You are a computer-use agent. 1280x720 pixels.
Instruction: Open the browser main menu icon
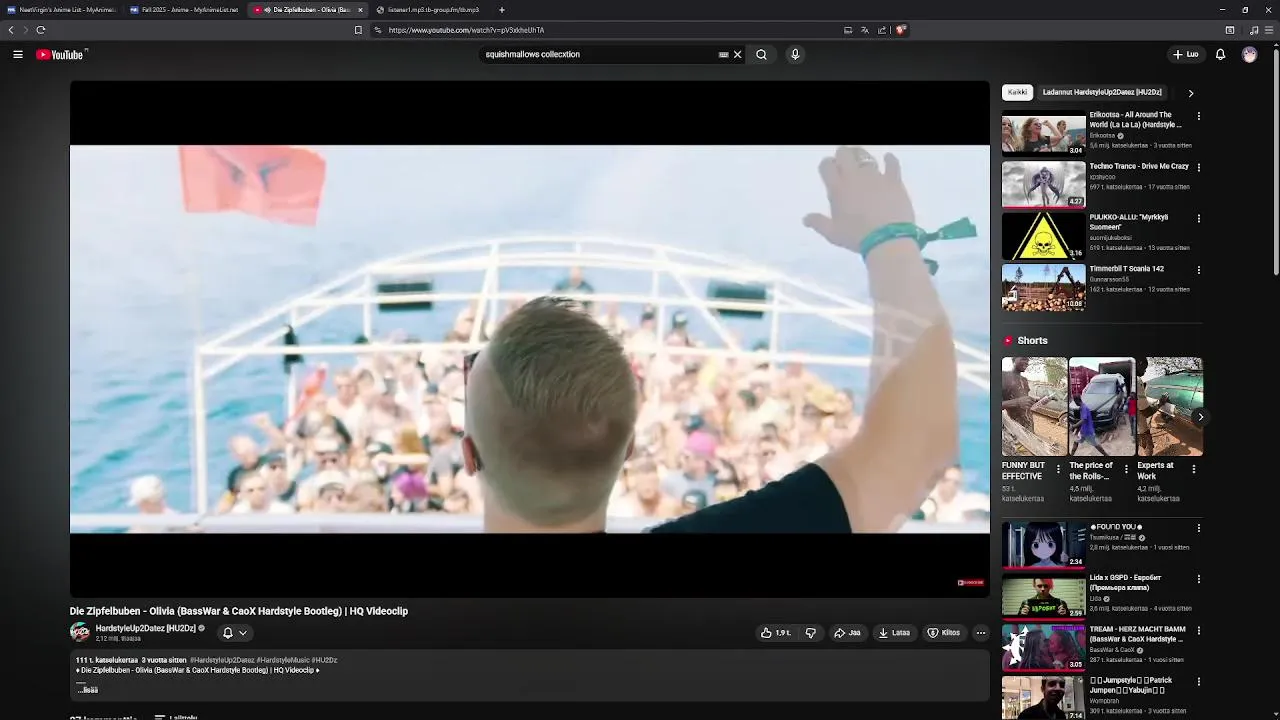[1271, 30]
